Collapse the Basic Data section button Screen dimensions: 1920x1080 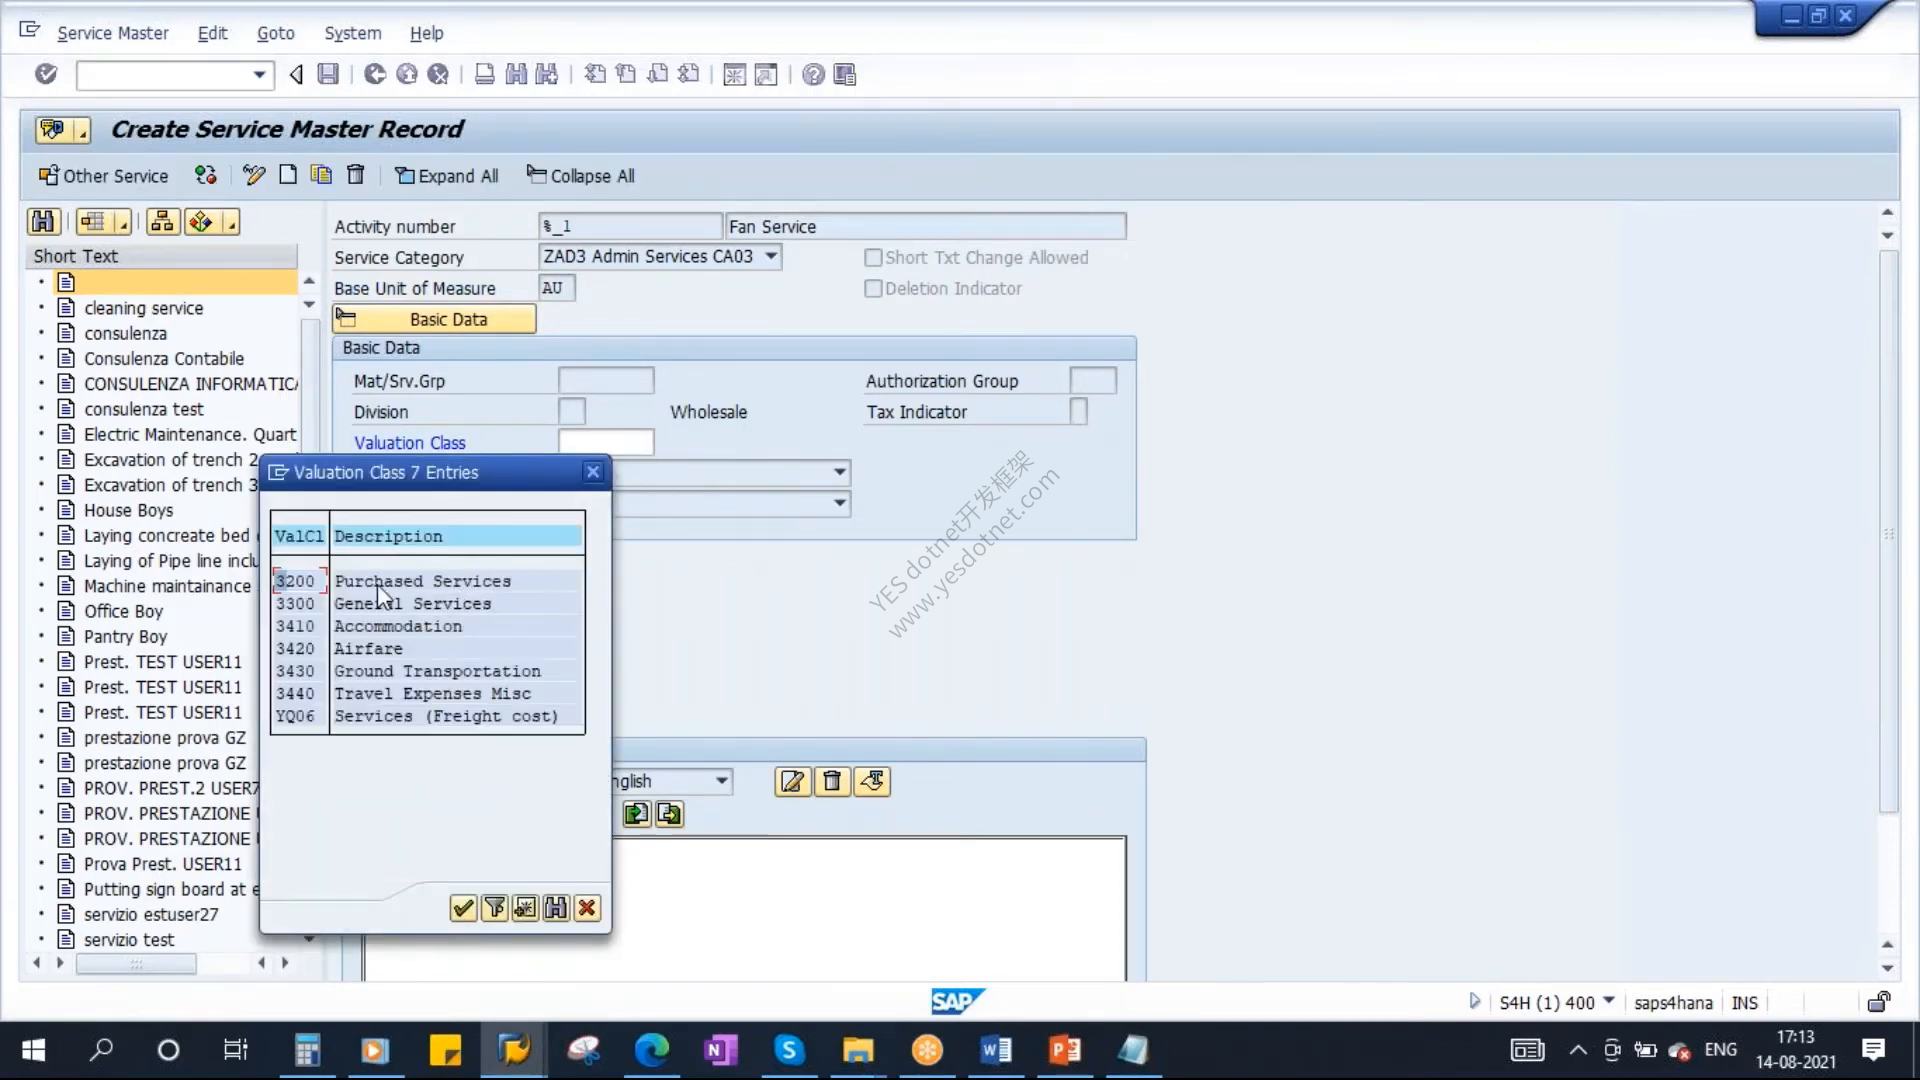(434, 319)
